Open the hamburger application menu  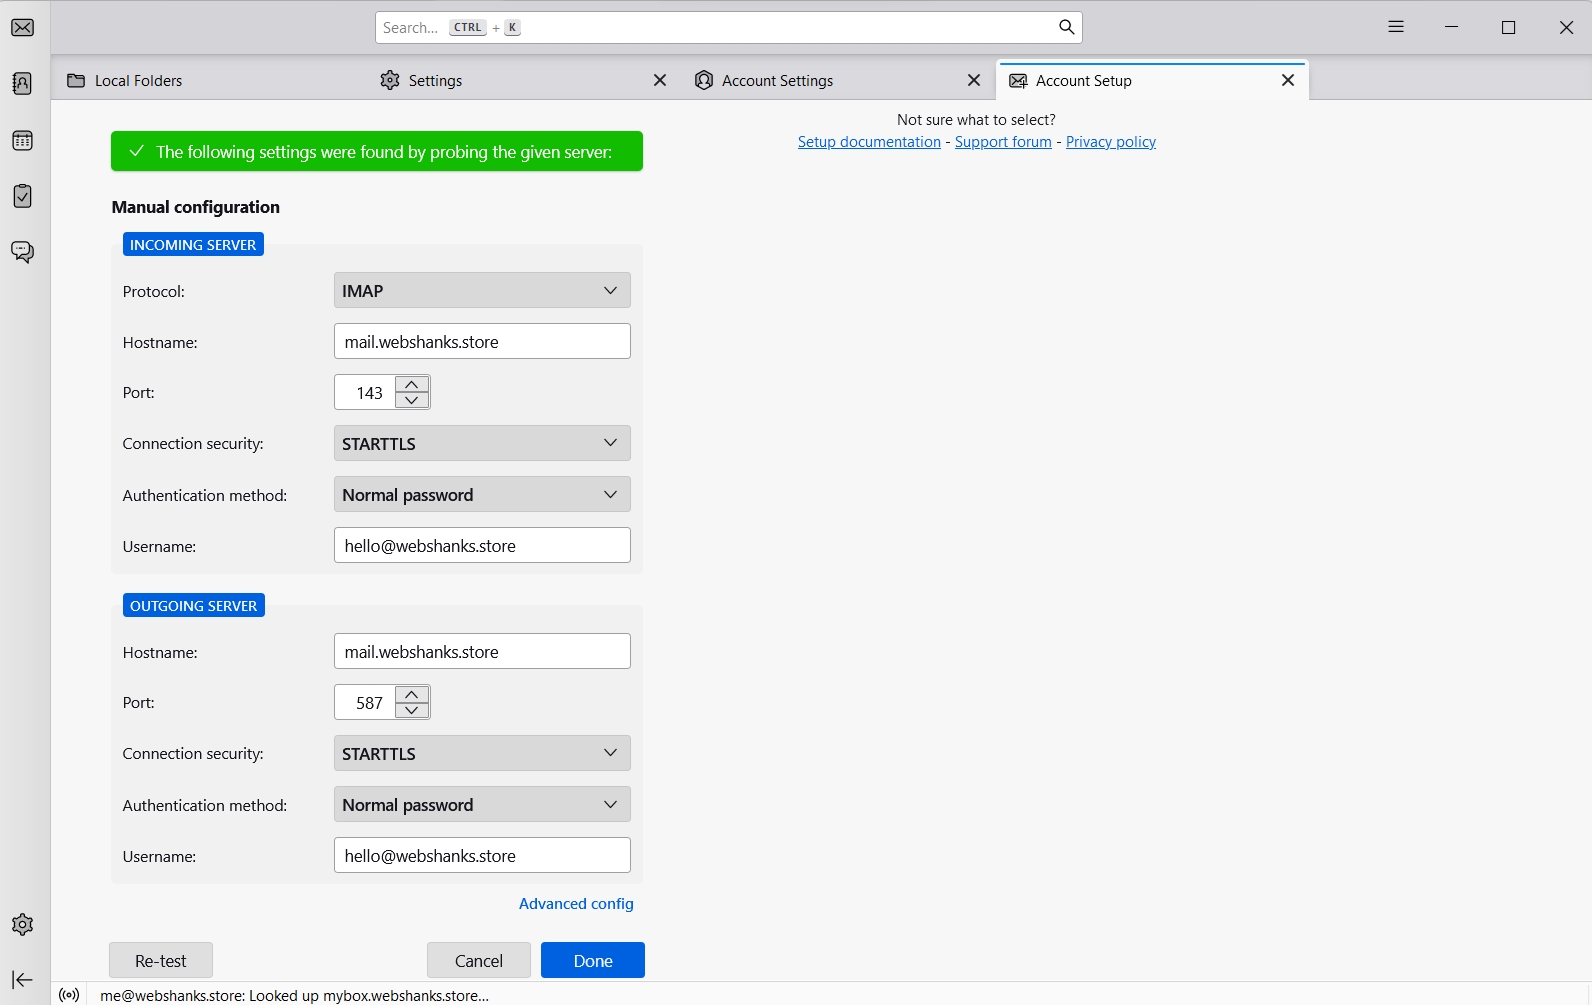tap(1396, 28)
